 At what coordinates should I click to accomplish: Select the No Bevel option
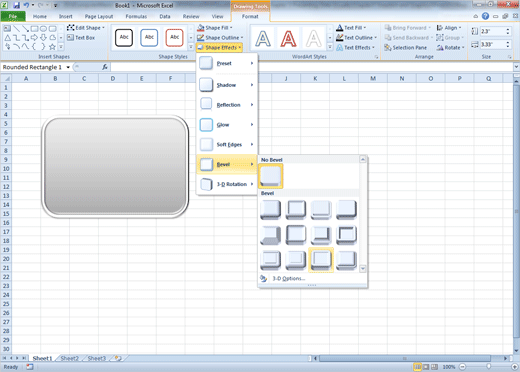coord(271,176)
